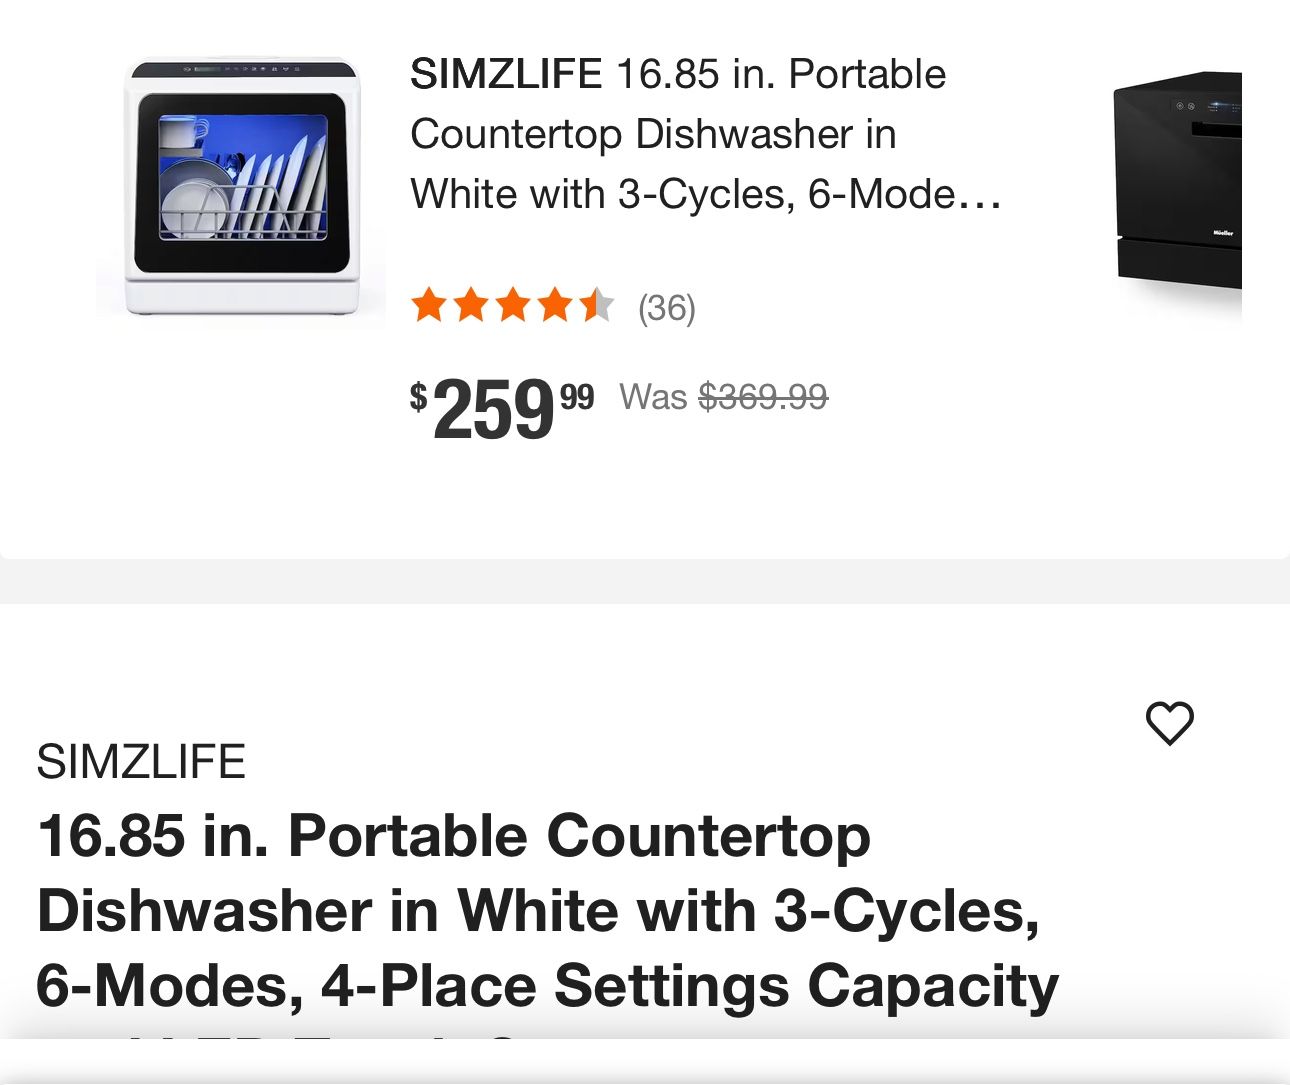1290x1085 pixels.
Task: Save the product with the heart icon
Action: [1169, 723]
